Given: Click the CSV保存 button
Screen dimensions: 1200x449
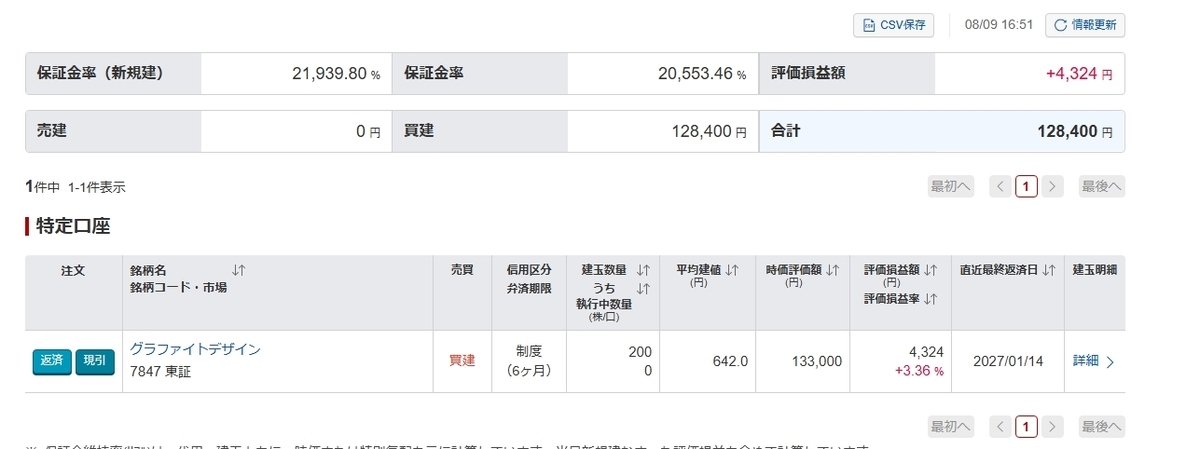Looking at the screenshot, I should 893,25.
